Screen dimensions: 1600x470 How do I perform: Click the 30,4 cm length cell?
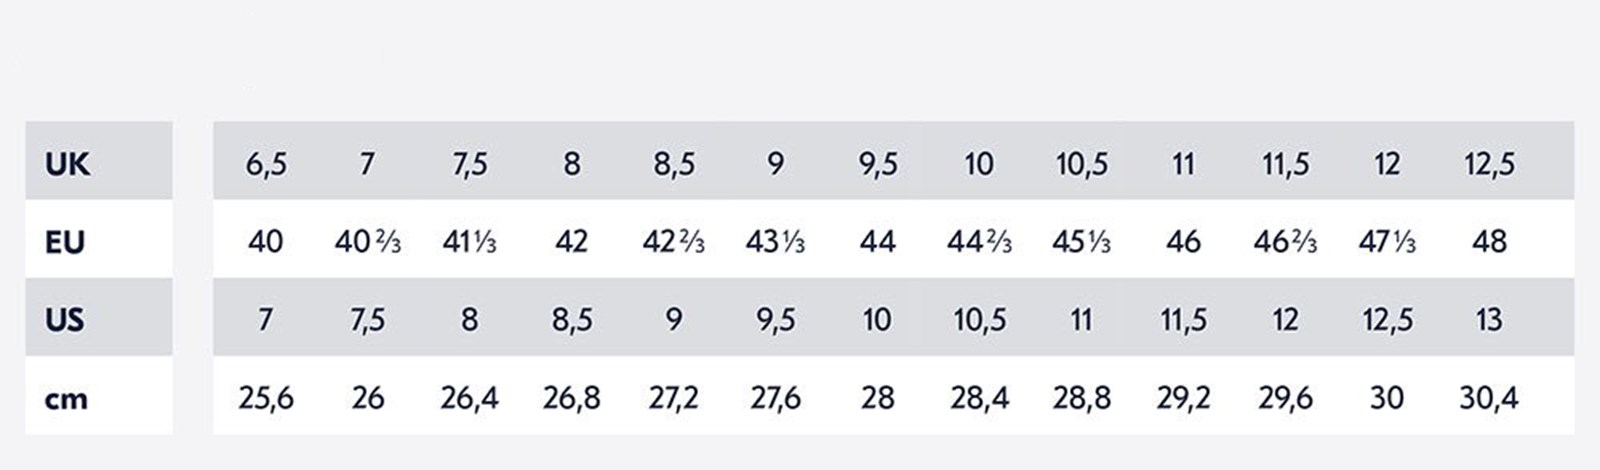point(1489,398)
